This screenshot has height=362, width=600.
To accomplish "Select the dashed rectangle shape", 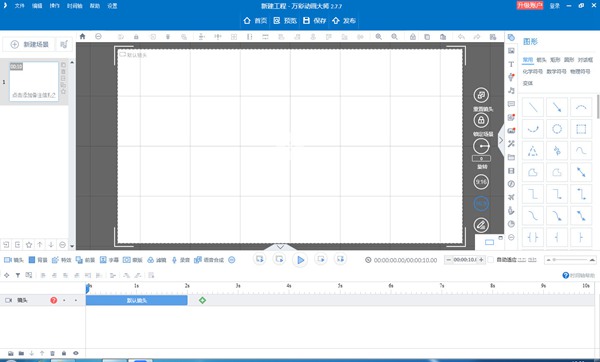I will [581, 129].
